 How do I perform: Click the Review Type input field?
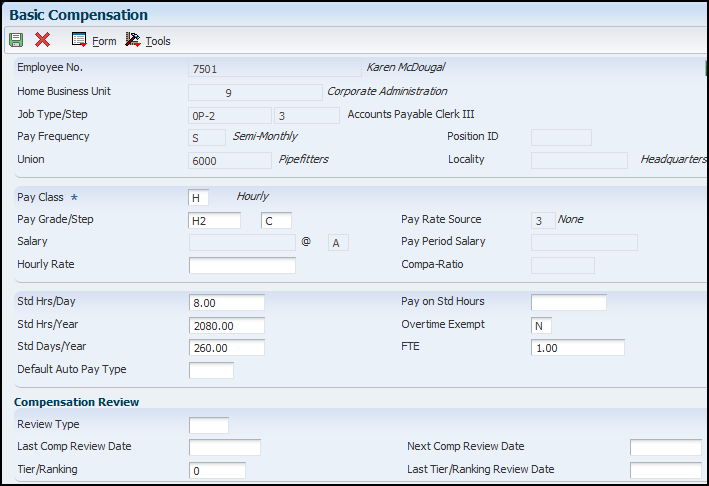coord(209,425)
